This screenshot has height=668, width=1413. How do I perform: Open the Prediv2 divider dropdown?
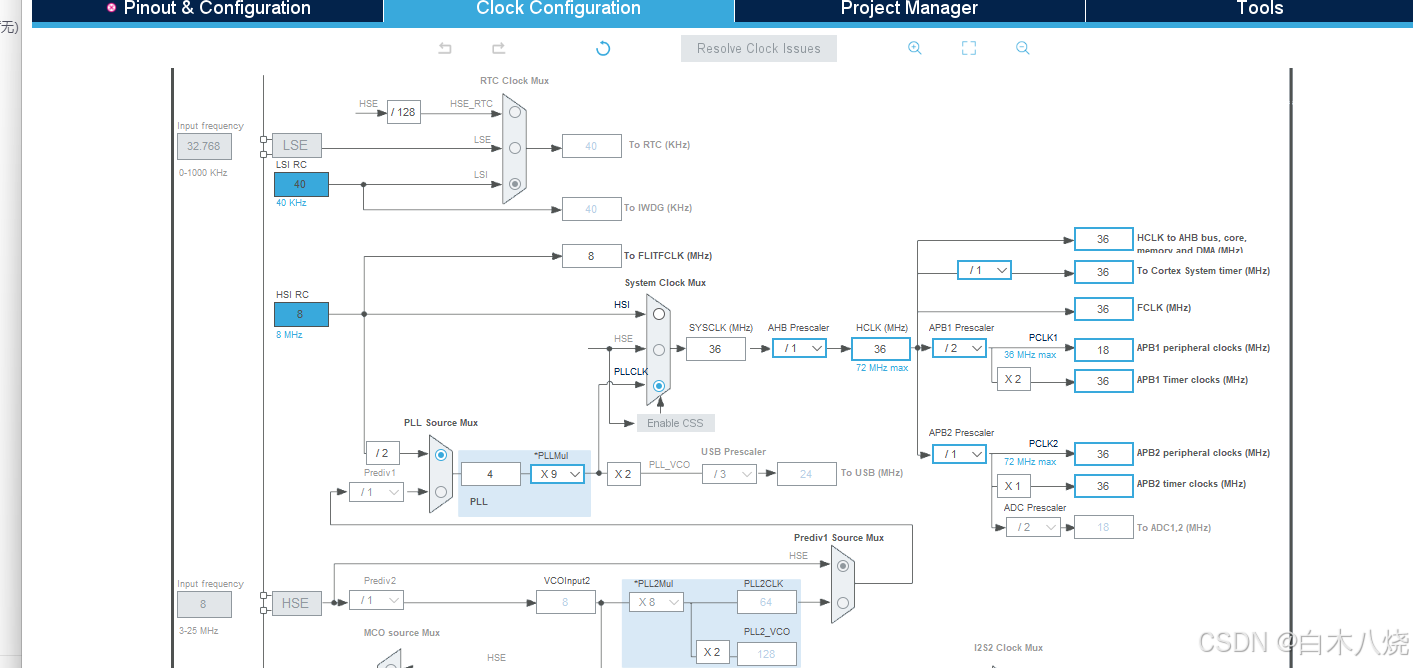[376, 600]
